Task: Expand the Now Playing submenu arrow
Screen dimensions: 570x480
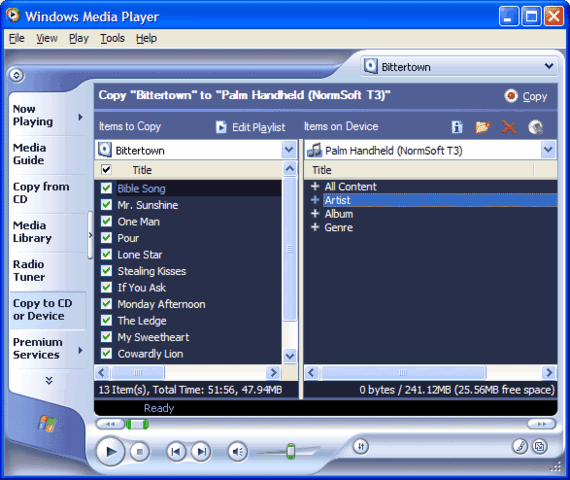Action: pos(80,117)
